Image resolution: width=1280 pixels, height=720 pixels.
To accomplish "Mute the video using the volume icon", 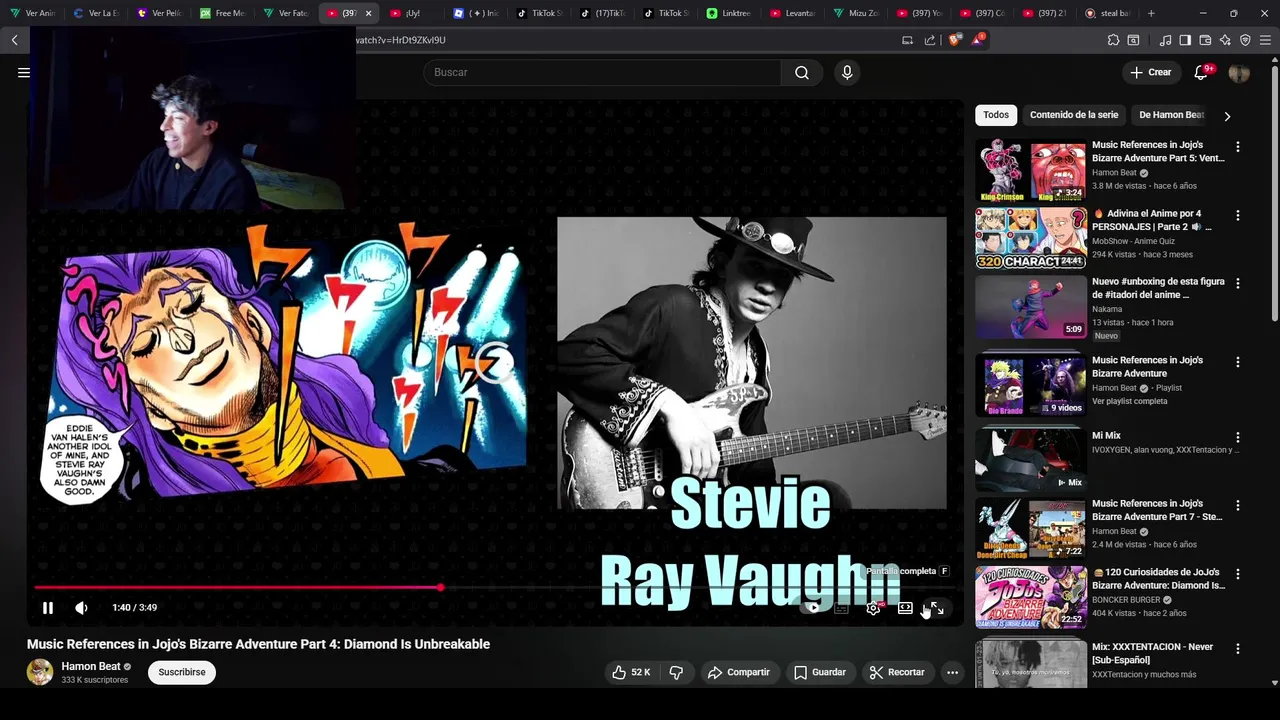I will pyautogui.click(x=81, y=608).
